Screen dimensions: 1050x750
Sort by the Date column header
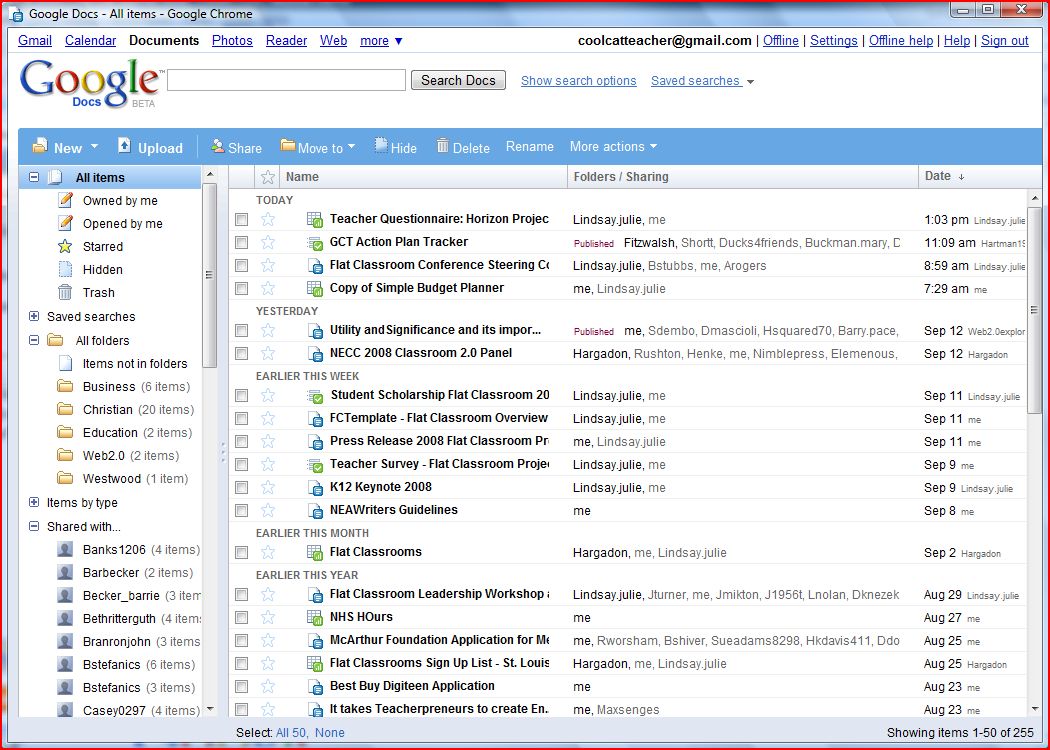pyautogui.click(x=945, y=176)
